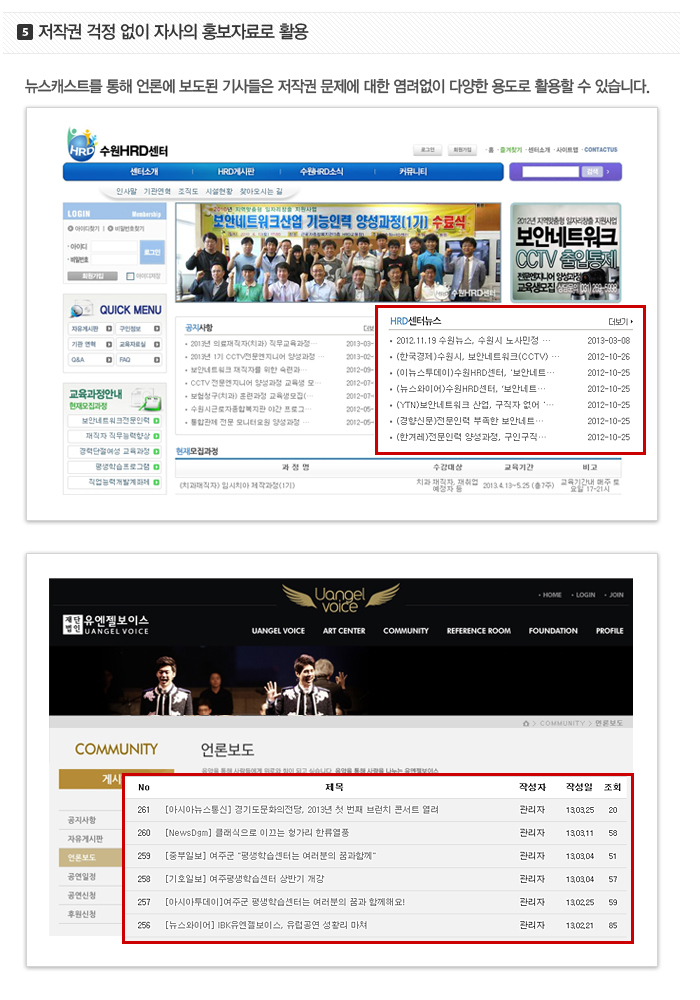Click the 비밀번호찾기 link
The height and width of the screenshot is (1000, 700).
126,228
